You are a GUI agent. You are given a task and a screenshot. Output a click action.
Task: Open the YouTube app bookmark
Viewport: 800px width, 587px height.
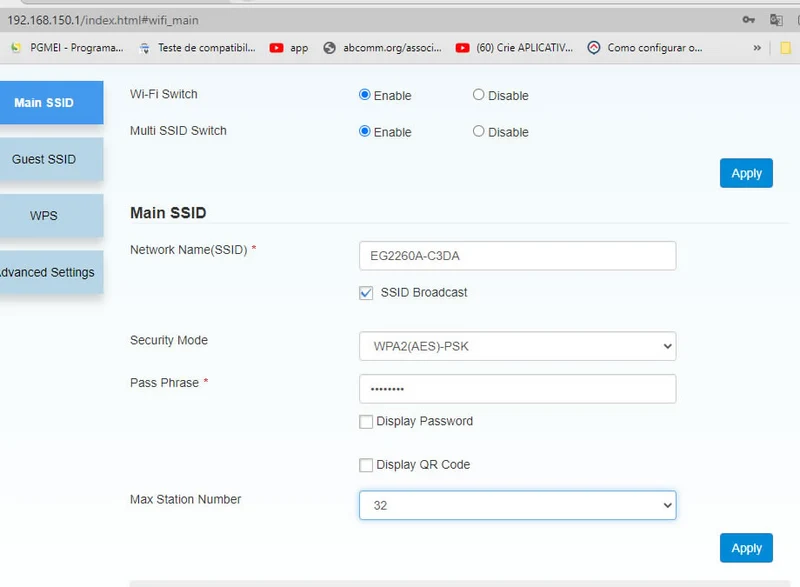tap(289, 47)
